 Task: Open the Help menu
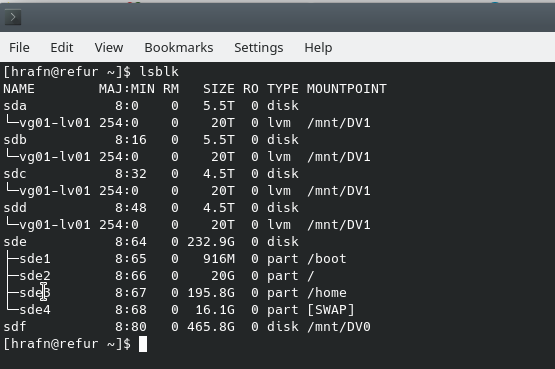318,48
